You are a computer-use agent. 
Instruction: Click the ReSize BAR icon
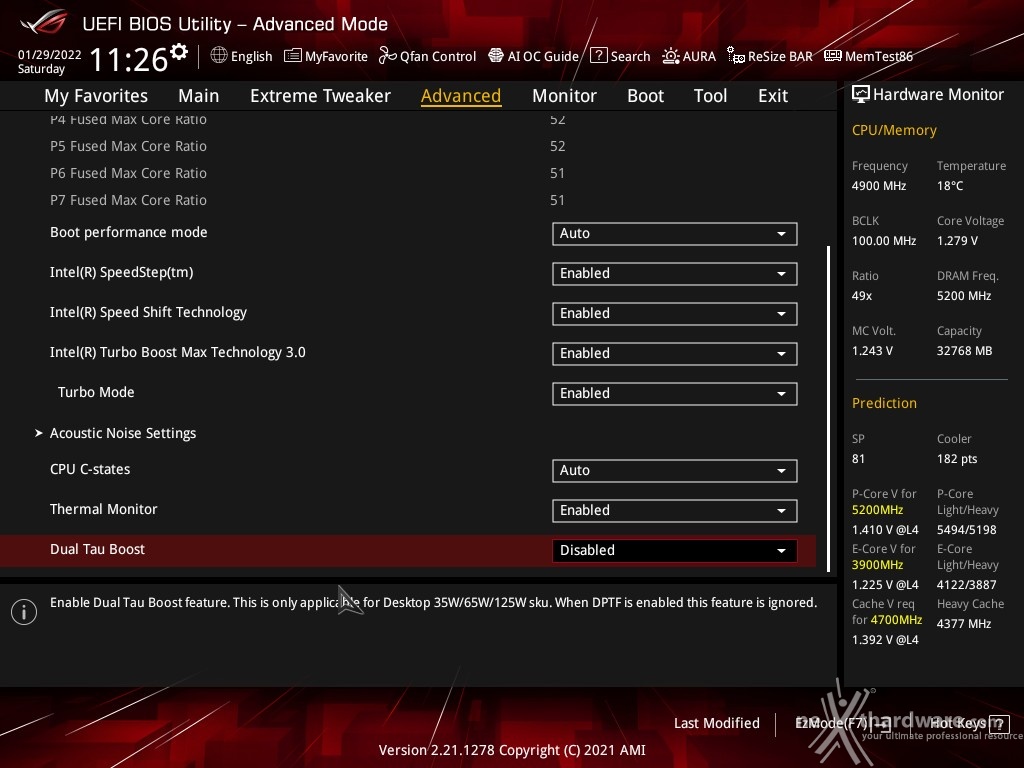[x=736, y=56]
